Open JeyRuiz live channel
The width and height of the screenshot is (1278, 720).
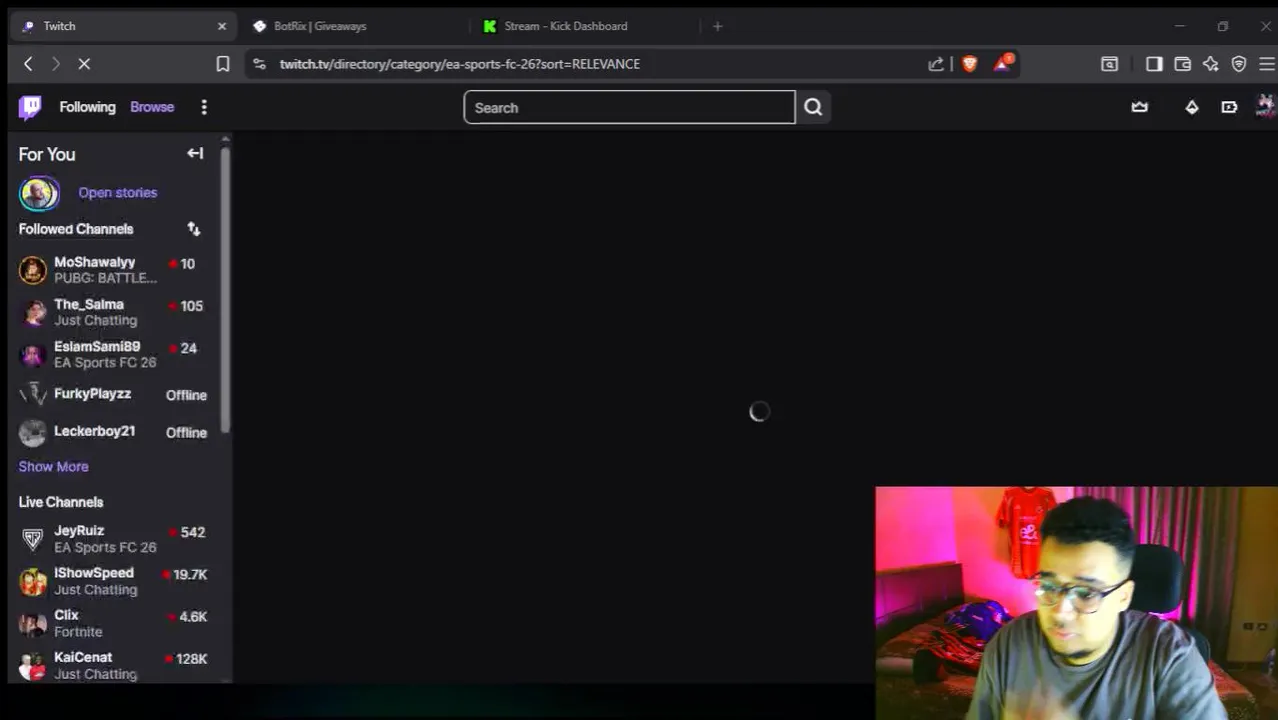pyautogui.click(x=113, y=539)
